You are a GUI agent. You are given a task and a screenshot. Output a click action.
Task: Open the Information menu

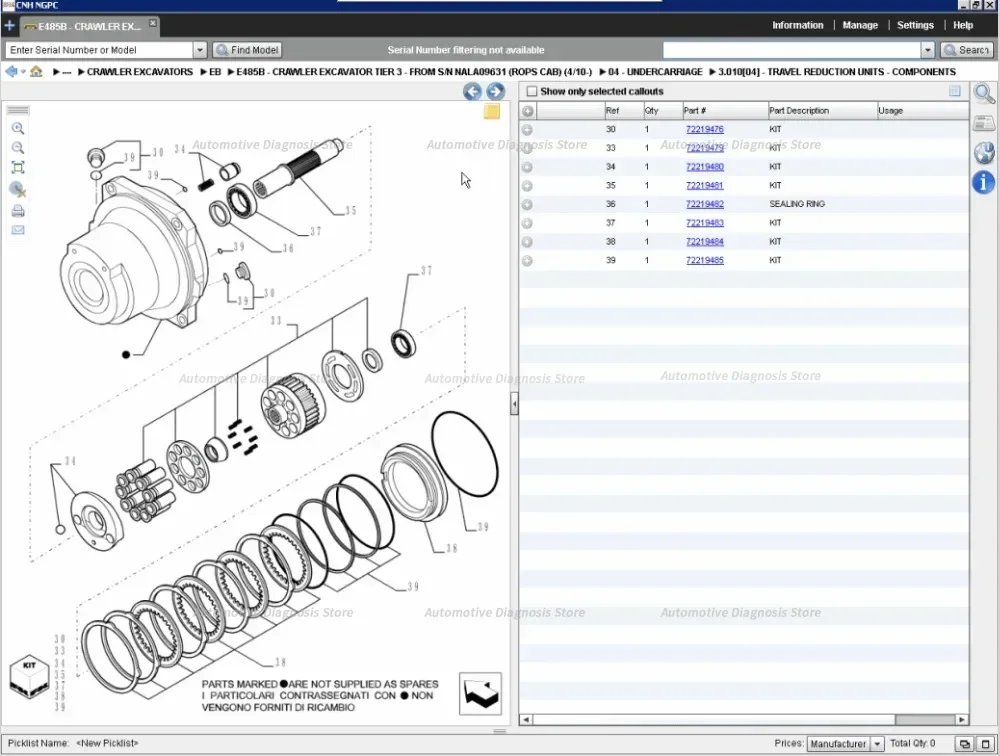[x=797, y=26]
